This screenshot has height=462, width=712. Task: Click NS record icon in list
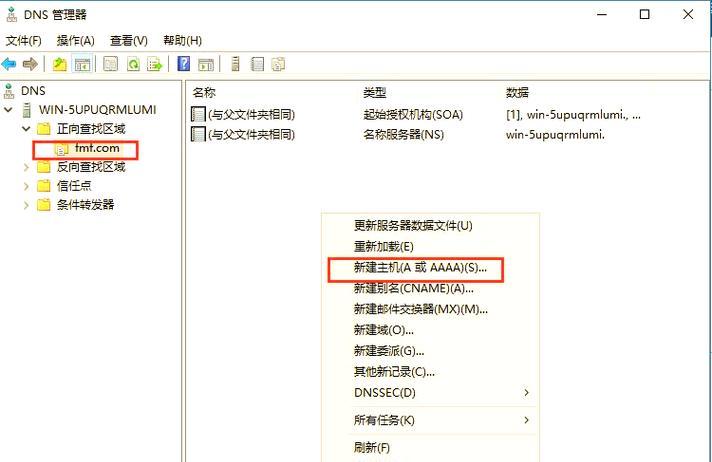point(198,134)
